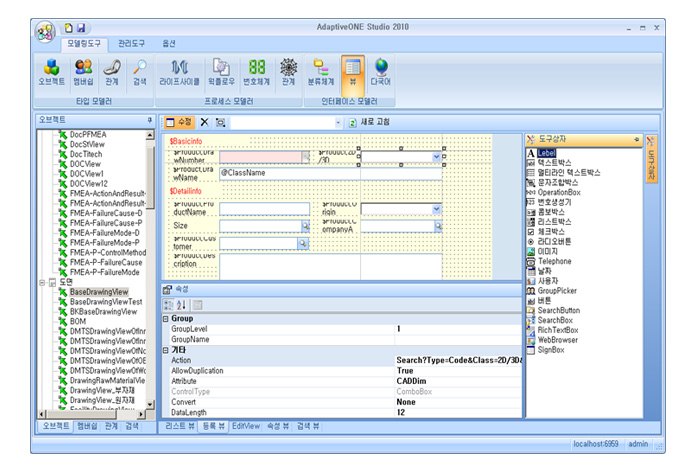Switch to the EditView bottom tab
The width and height of the screenshot is (700, 471).
pos(246,426)
